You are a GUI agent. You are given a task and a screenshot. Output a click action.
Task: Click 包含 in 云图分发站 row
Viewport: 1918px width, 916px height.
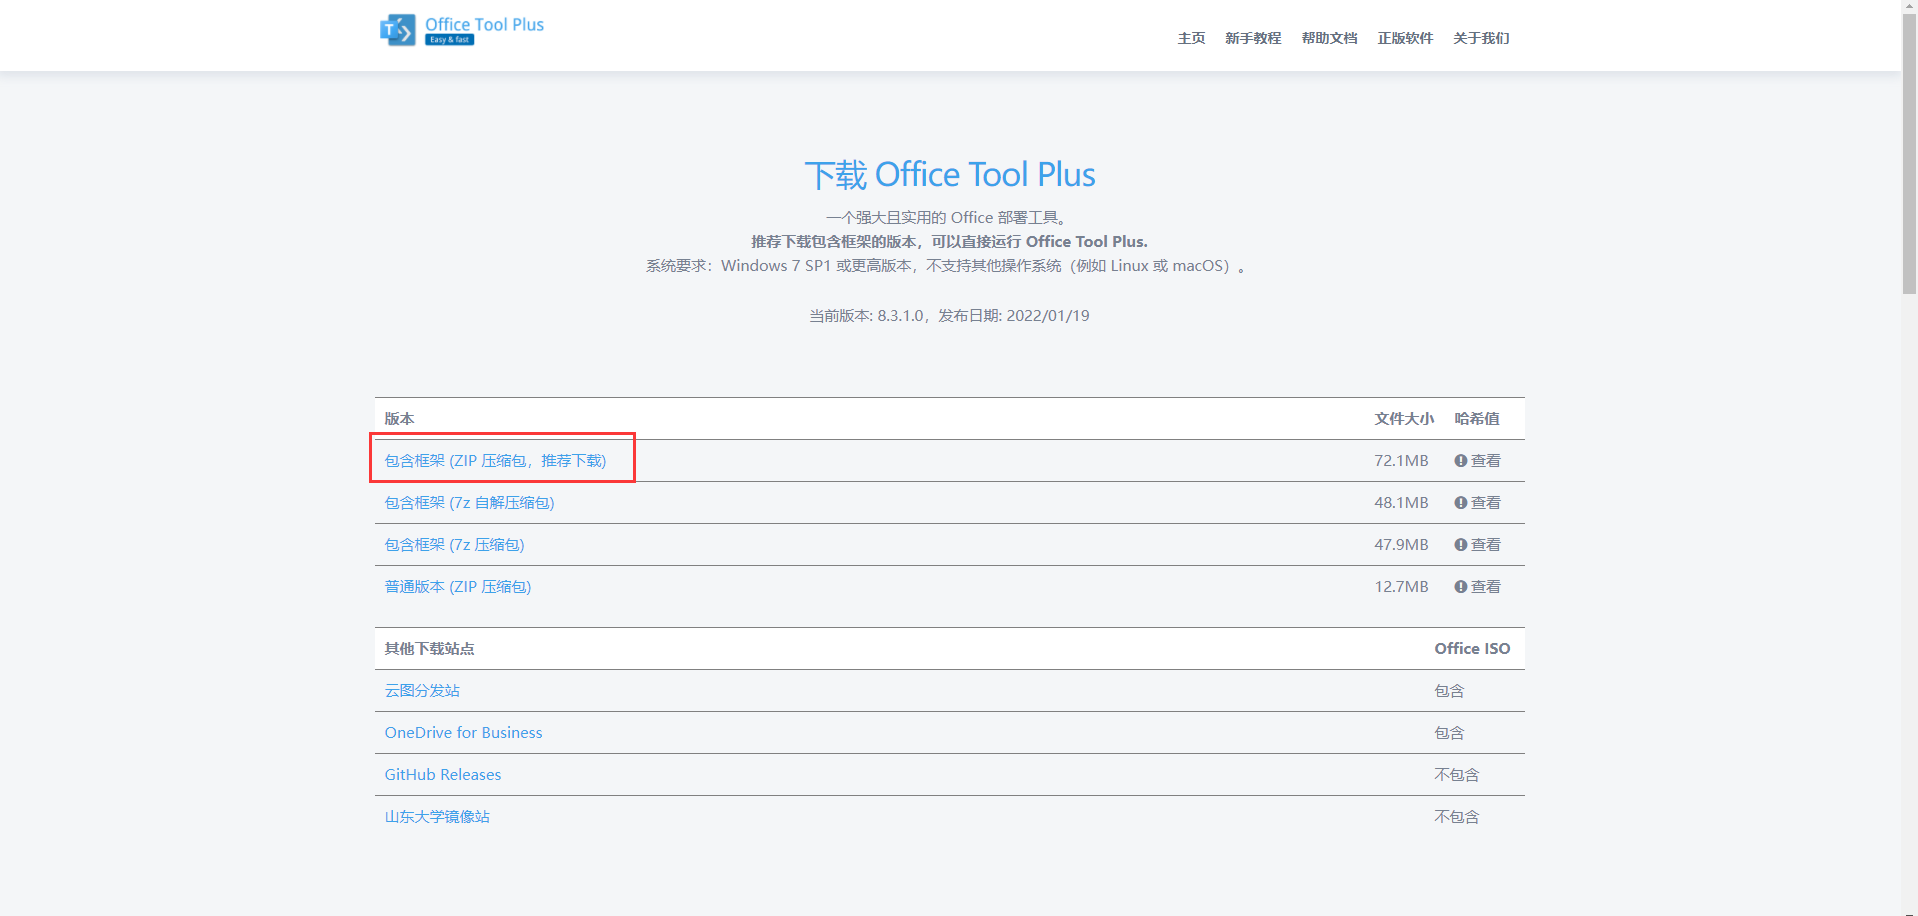coord(1449,691)
